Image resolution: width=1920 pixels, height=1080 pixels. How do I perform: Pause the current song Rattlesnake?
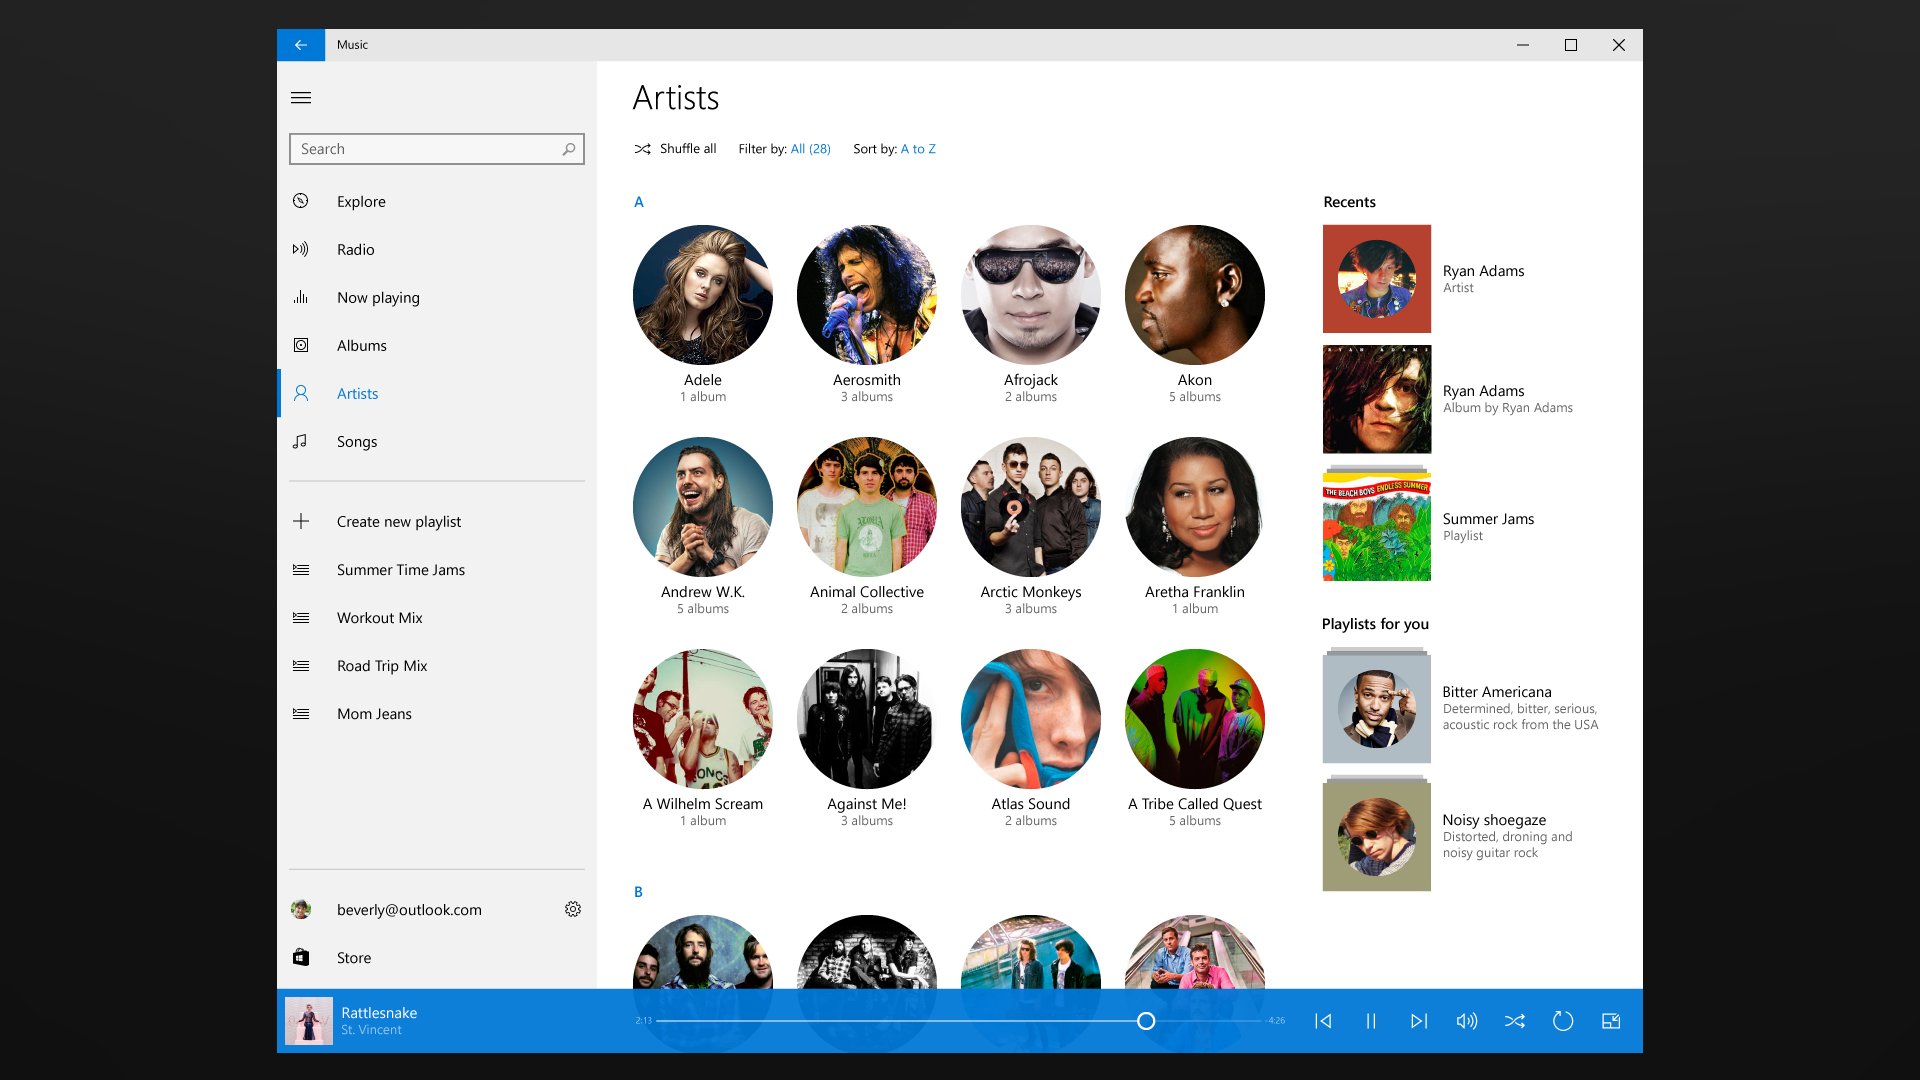coord(1371,1021)
